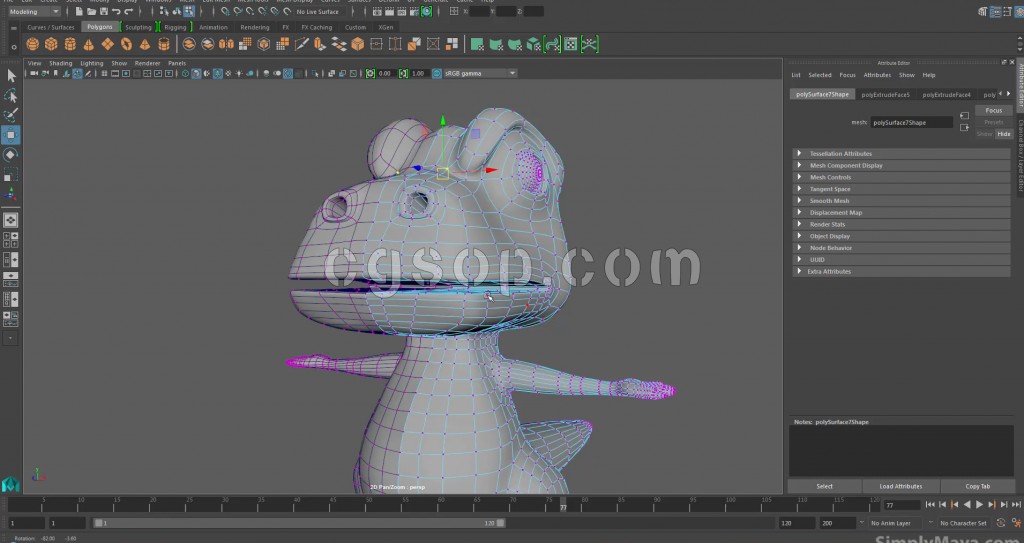Click the Redo arrow icon
Image resolution: width=1024 pixels, height=543 pixels.
tap(129, 12)
